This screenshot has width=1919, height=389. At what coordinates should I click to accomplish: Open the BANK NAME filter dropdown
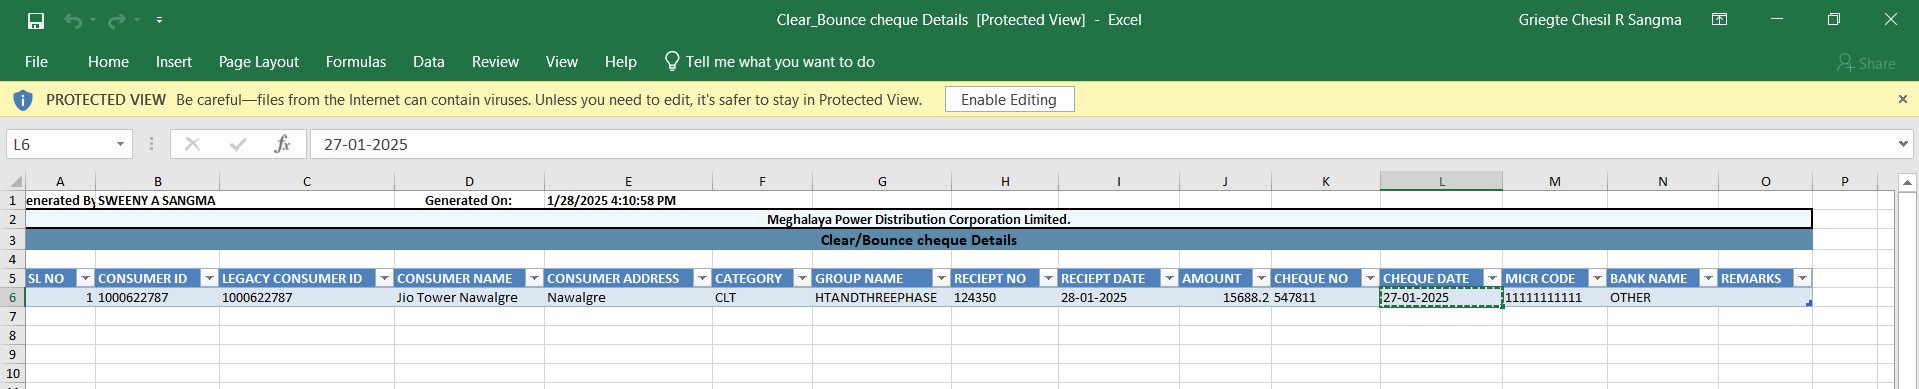click(x=1708, y=278)
